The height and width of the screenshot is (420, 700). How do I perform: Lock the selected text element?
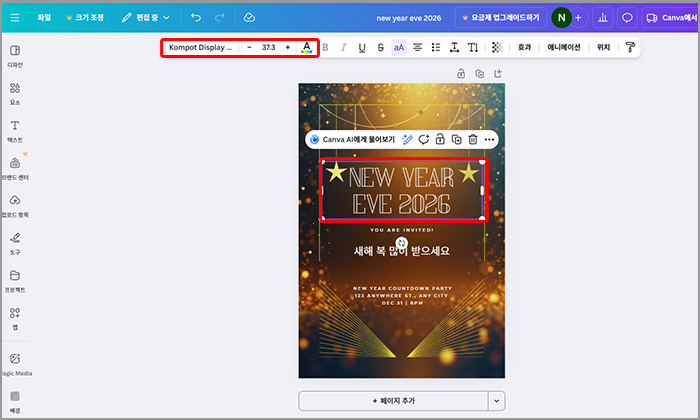[440, 140]
